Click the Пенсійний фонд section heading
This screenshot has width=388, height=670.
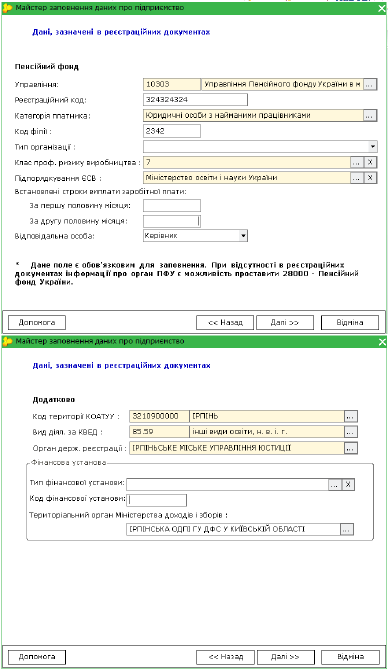click(x=47, y=67)
